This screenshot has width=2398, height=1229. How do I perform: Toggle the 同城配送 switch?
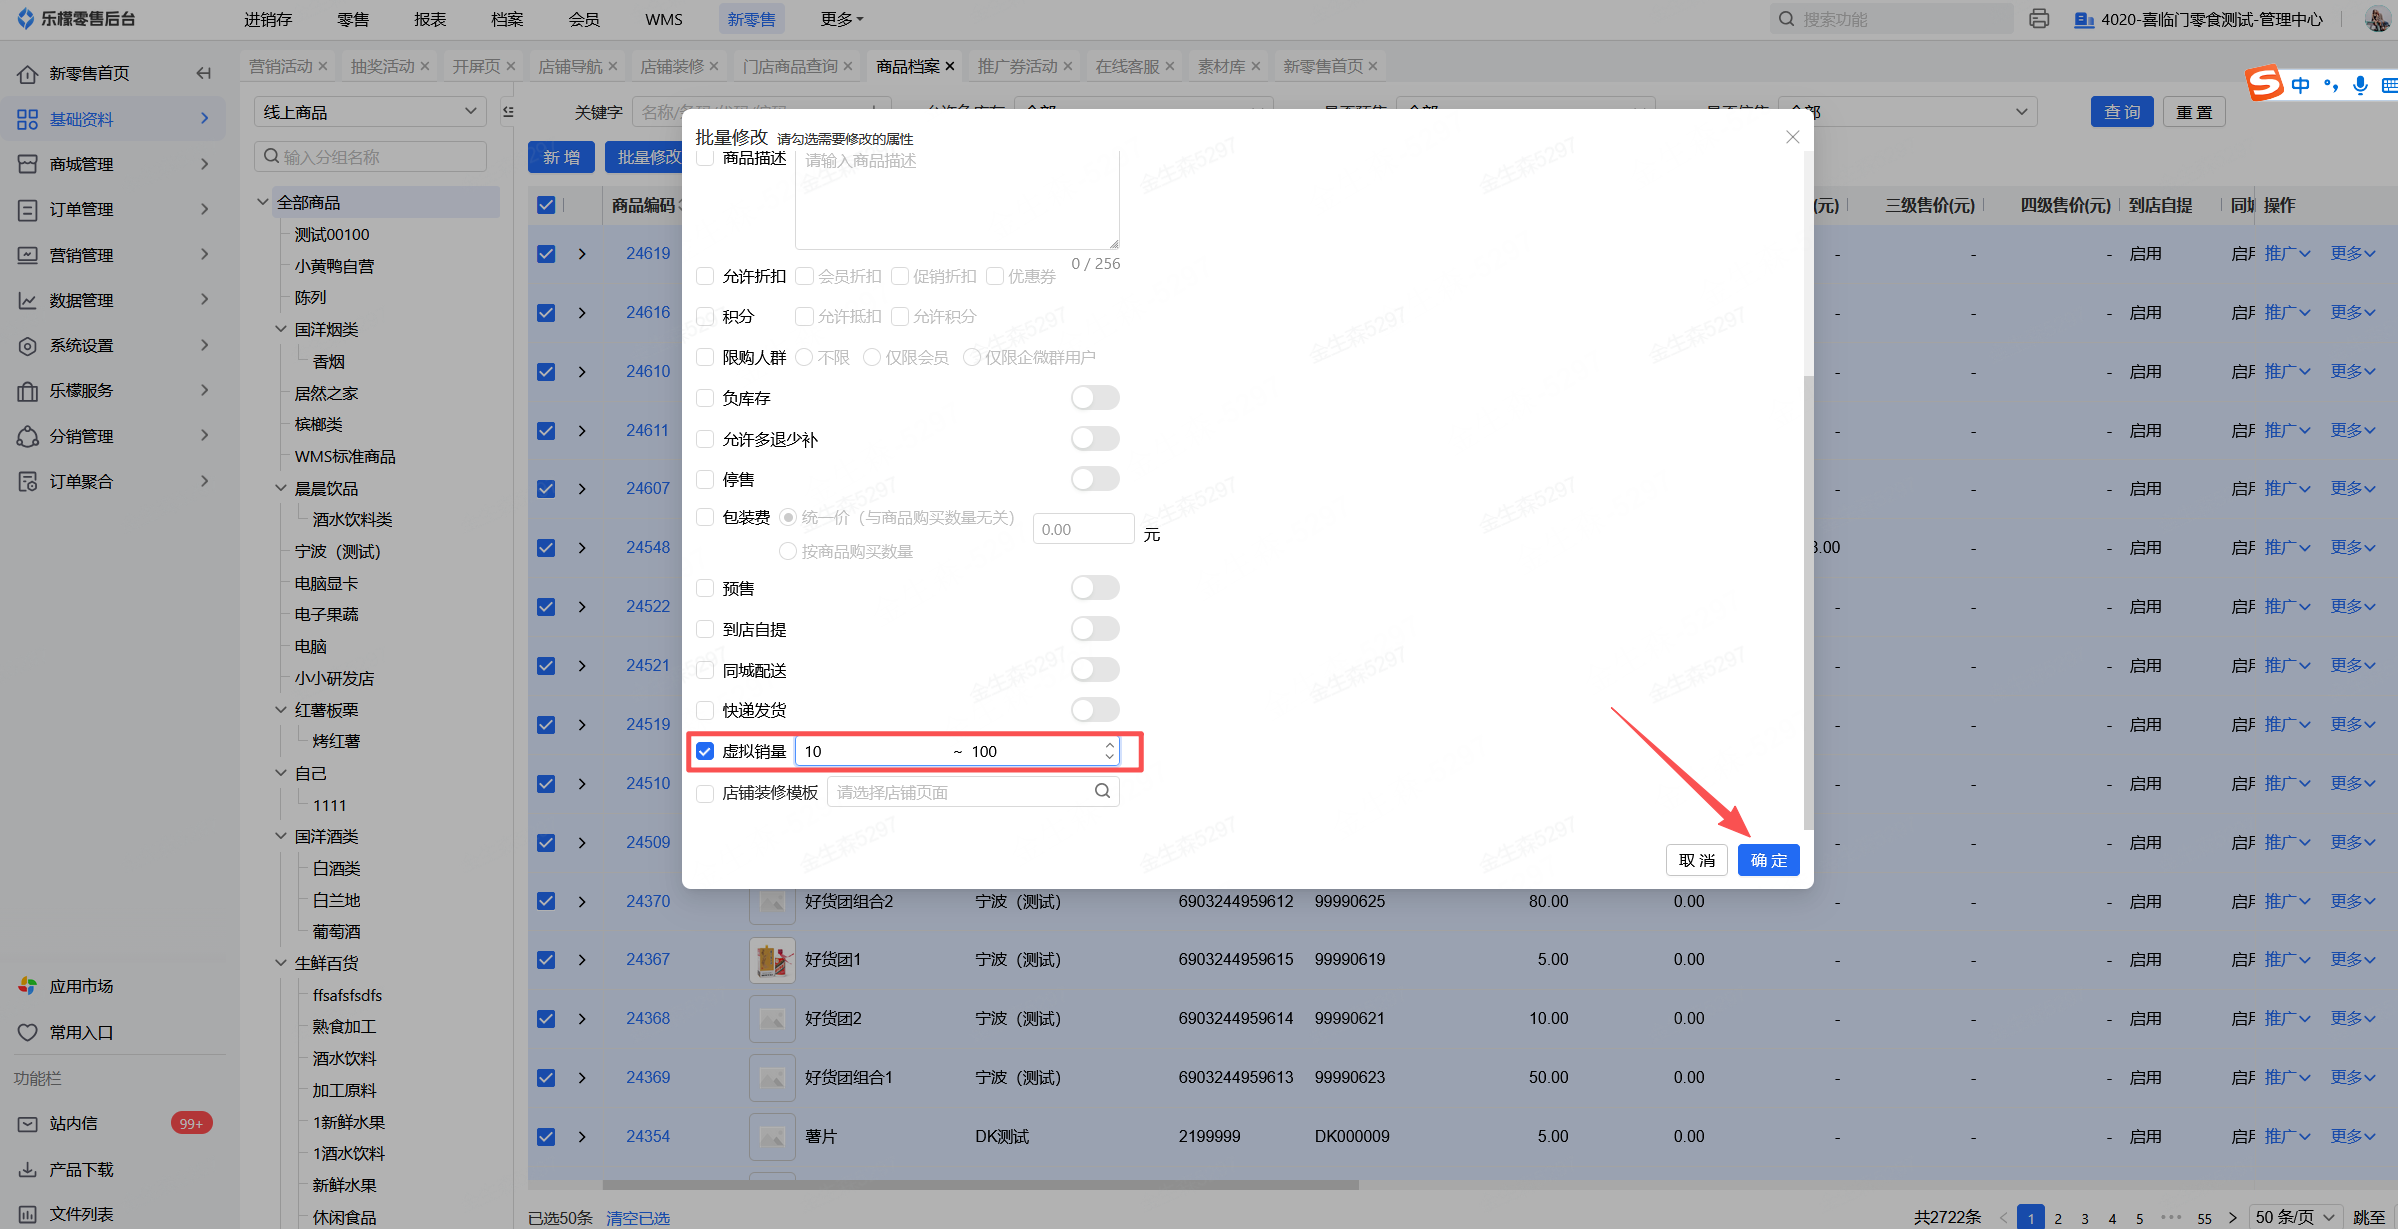[x=1094, y=670]
